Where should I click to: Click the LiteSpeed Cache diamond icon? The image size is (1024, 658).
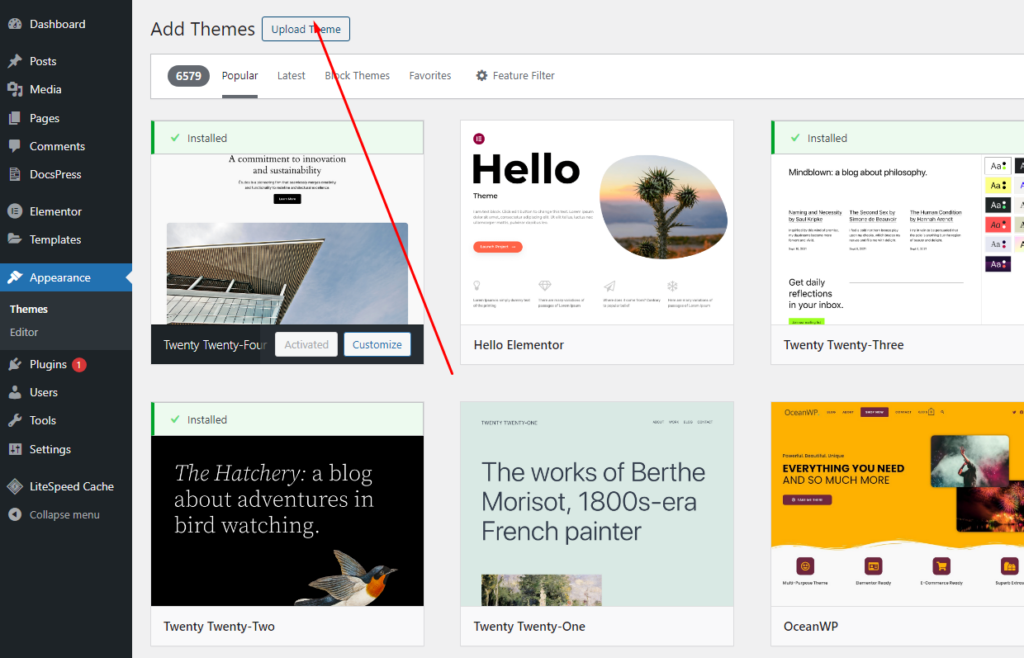point(15,486)
